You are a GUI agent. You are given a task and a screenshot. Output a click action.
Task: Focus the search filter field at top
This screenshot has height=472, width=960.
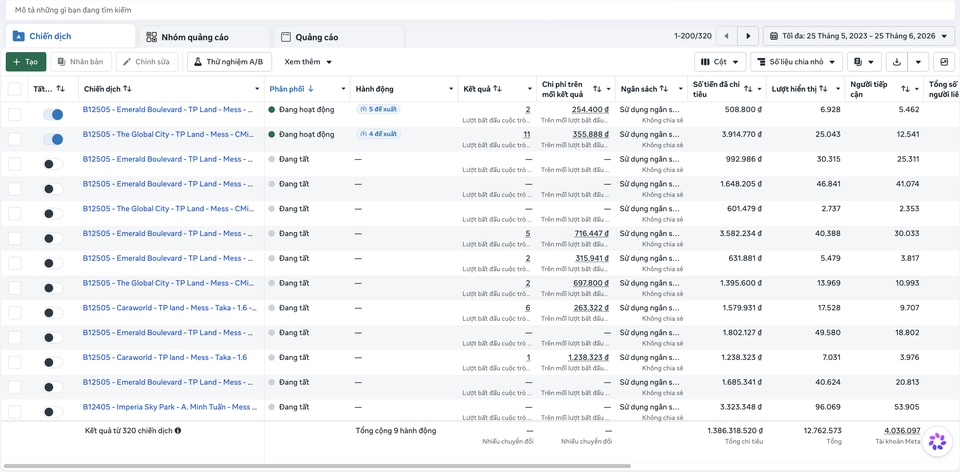[480, 10]
